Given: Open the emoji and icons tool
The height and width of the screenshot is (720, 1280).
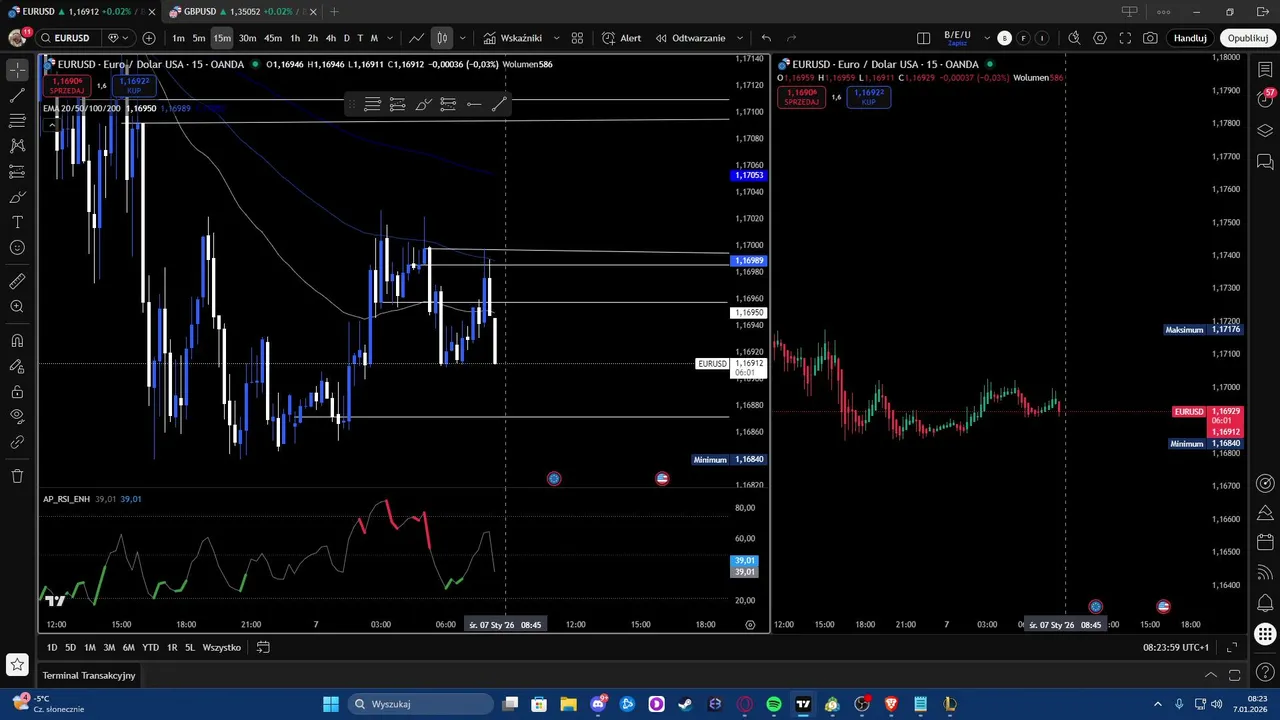Looking at the screenshot, I should tap(17, 247).
